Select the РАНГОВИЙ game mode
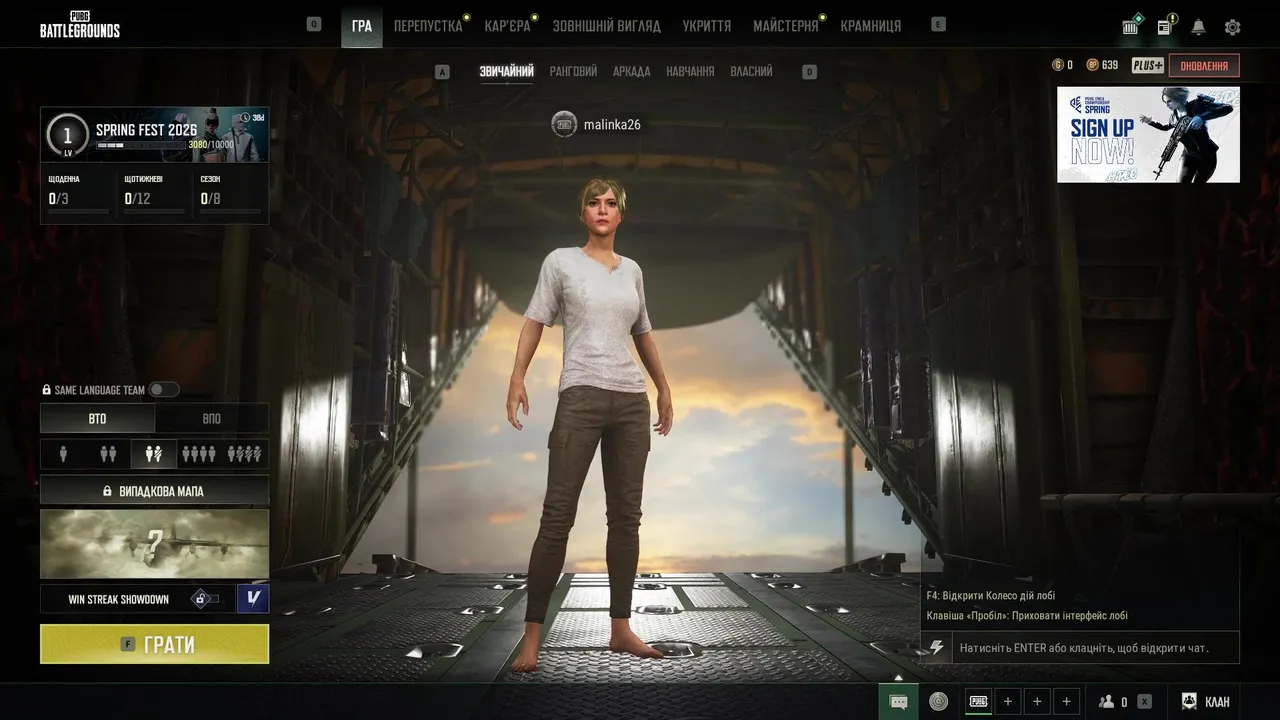This screenshot has height=720, width=1280. click(573, 72)
